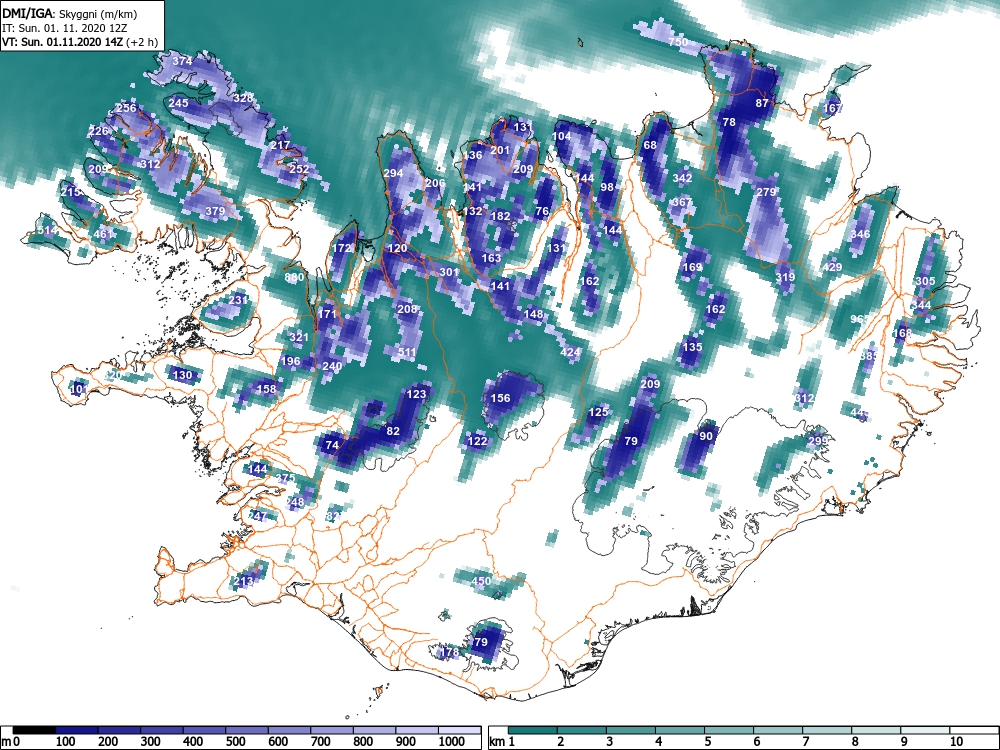Click the 279 visibility value

tap(767, 192)
